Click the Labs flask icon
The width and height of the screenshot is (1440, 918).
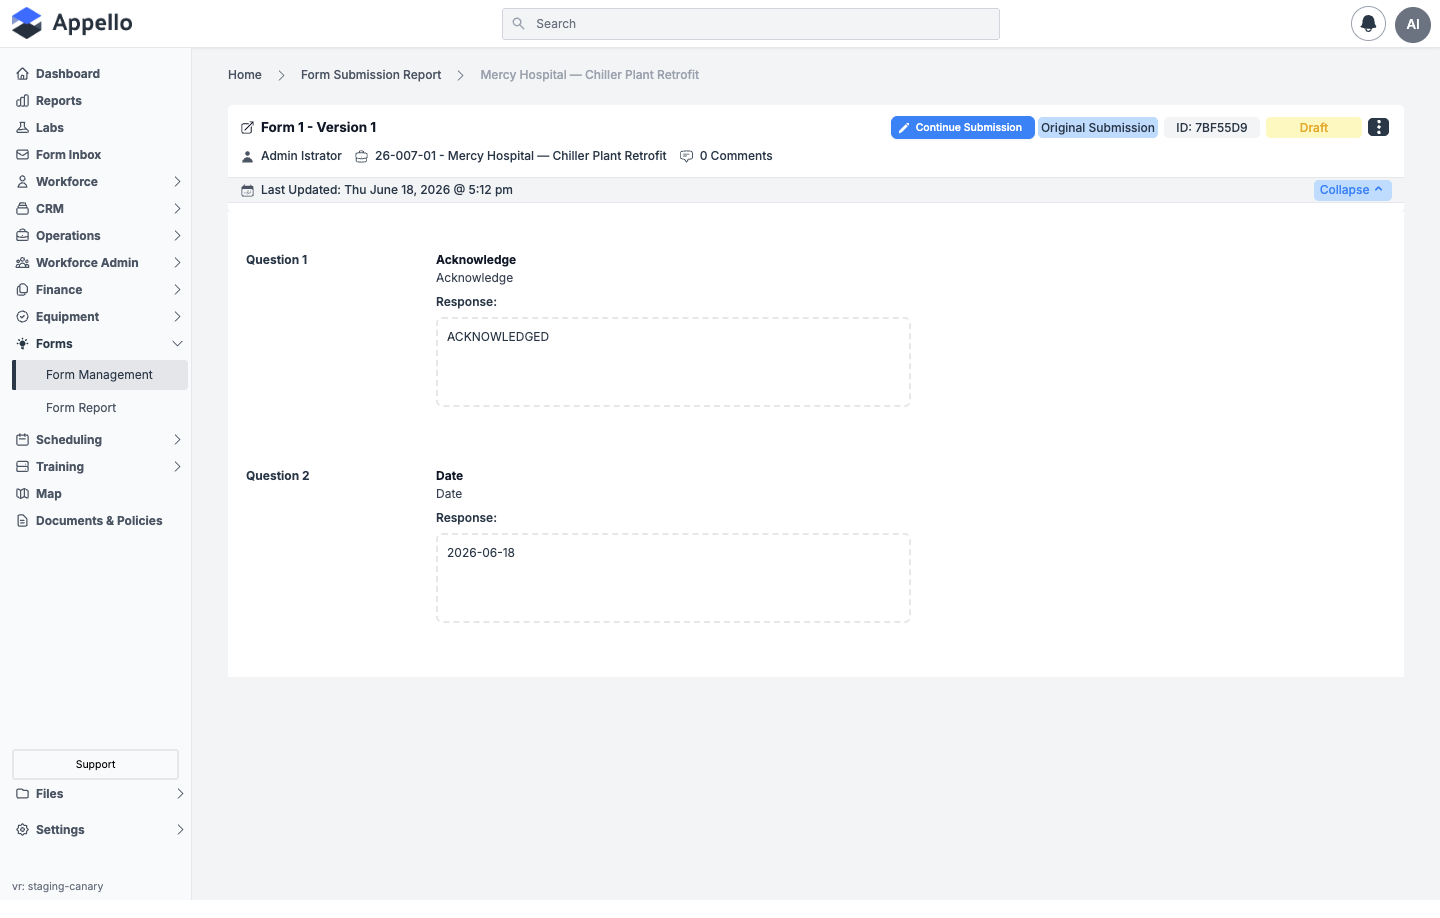22,128
